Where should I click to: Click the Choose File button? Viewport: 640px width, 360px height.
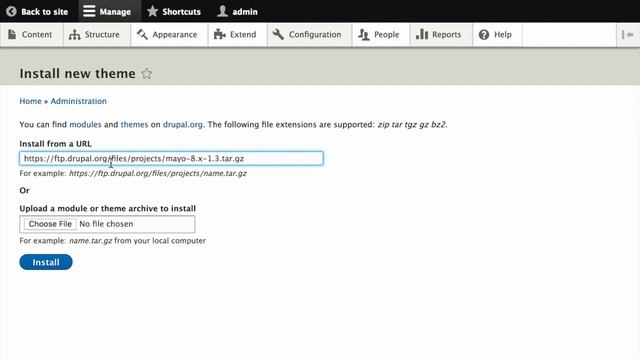click(x=50, y=224)
